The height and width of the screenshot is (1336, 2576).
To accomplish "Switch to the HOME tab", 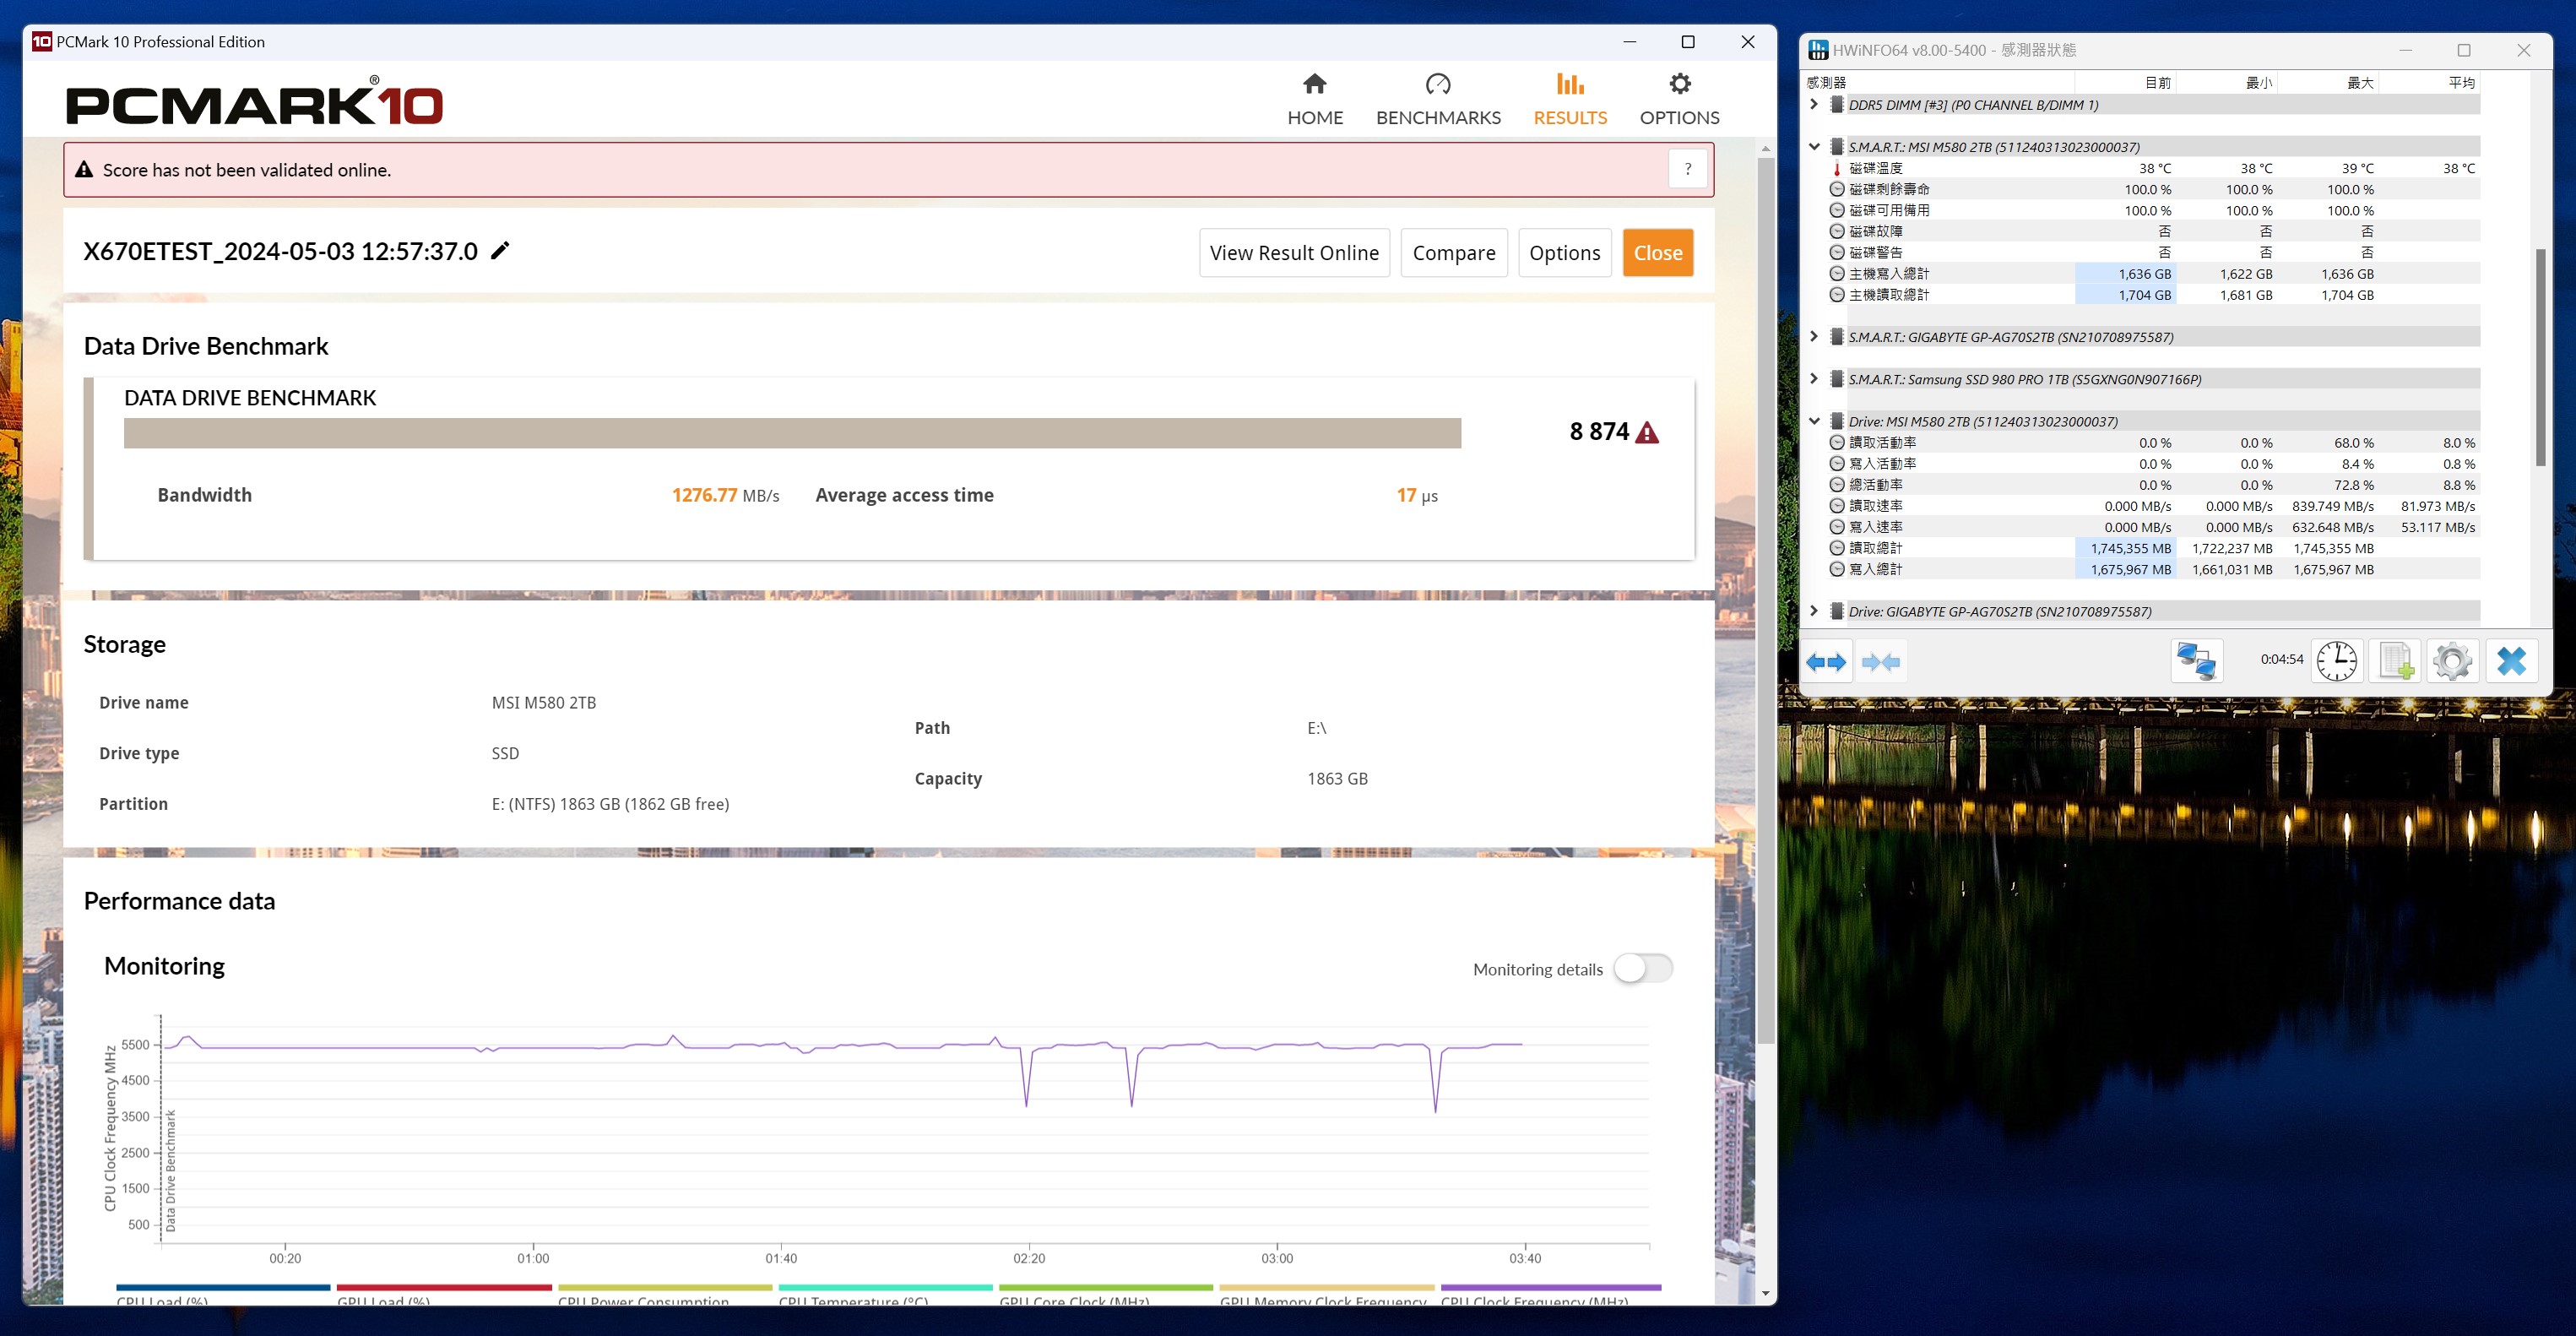I will [x=1315, y=99].
